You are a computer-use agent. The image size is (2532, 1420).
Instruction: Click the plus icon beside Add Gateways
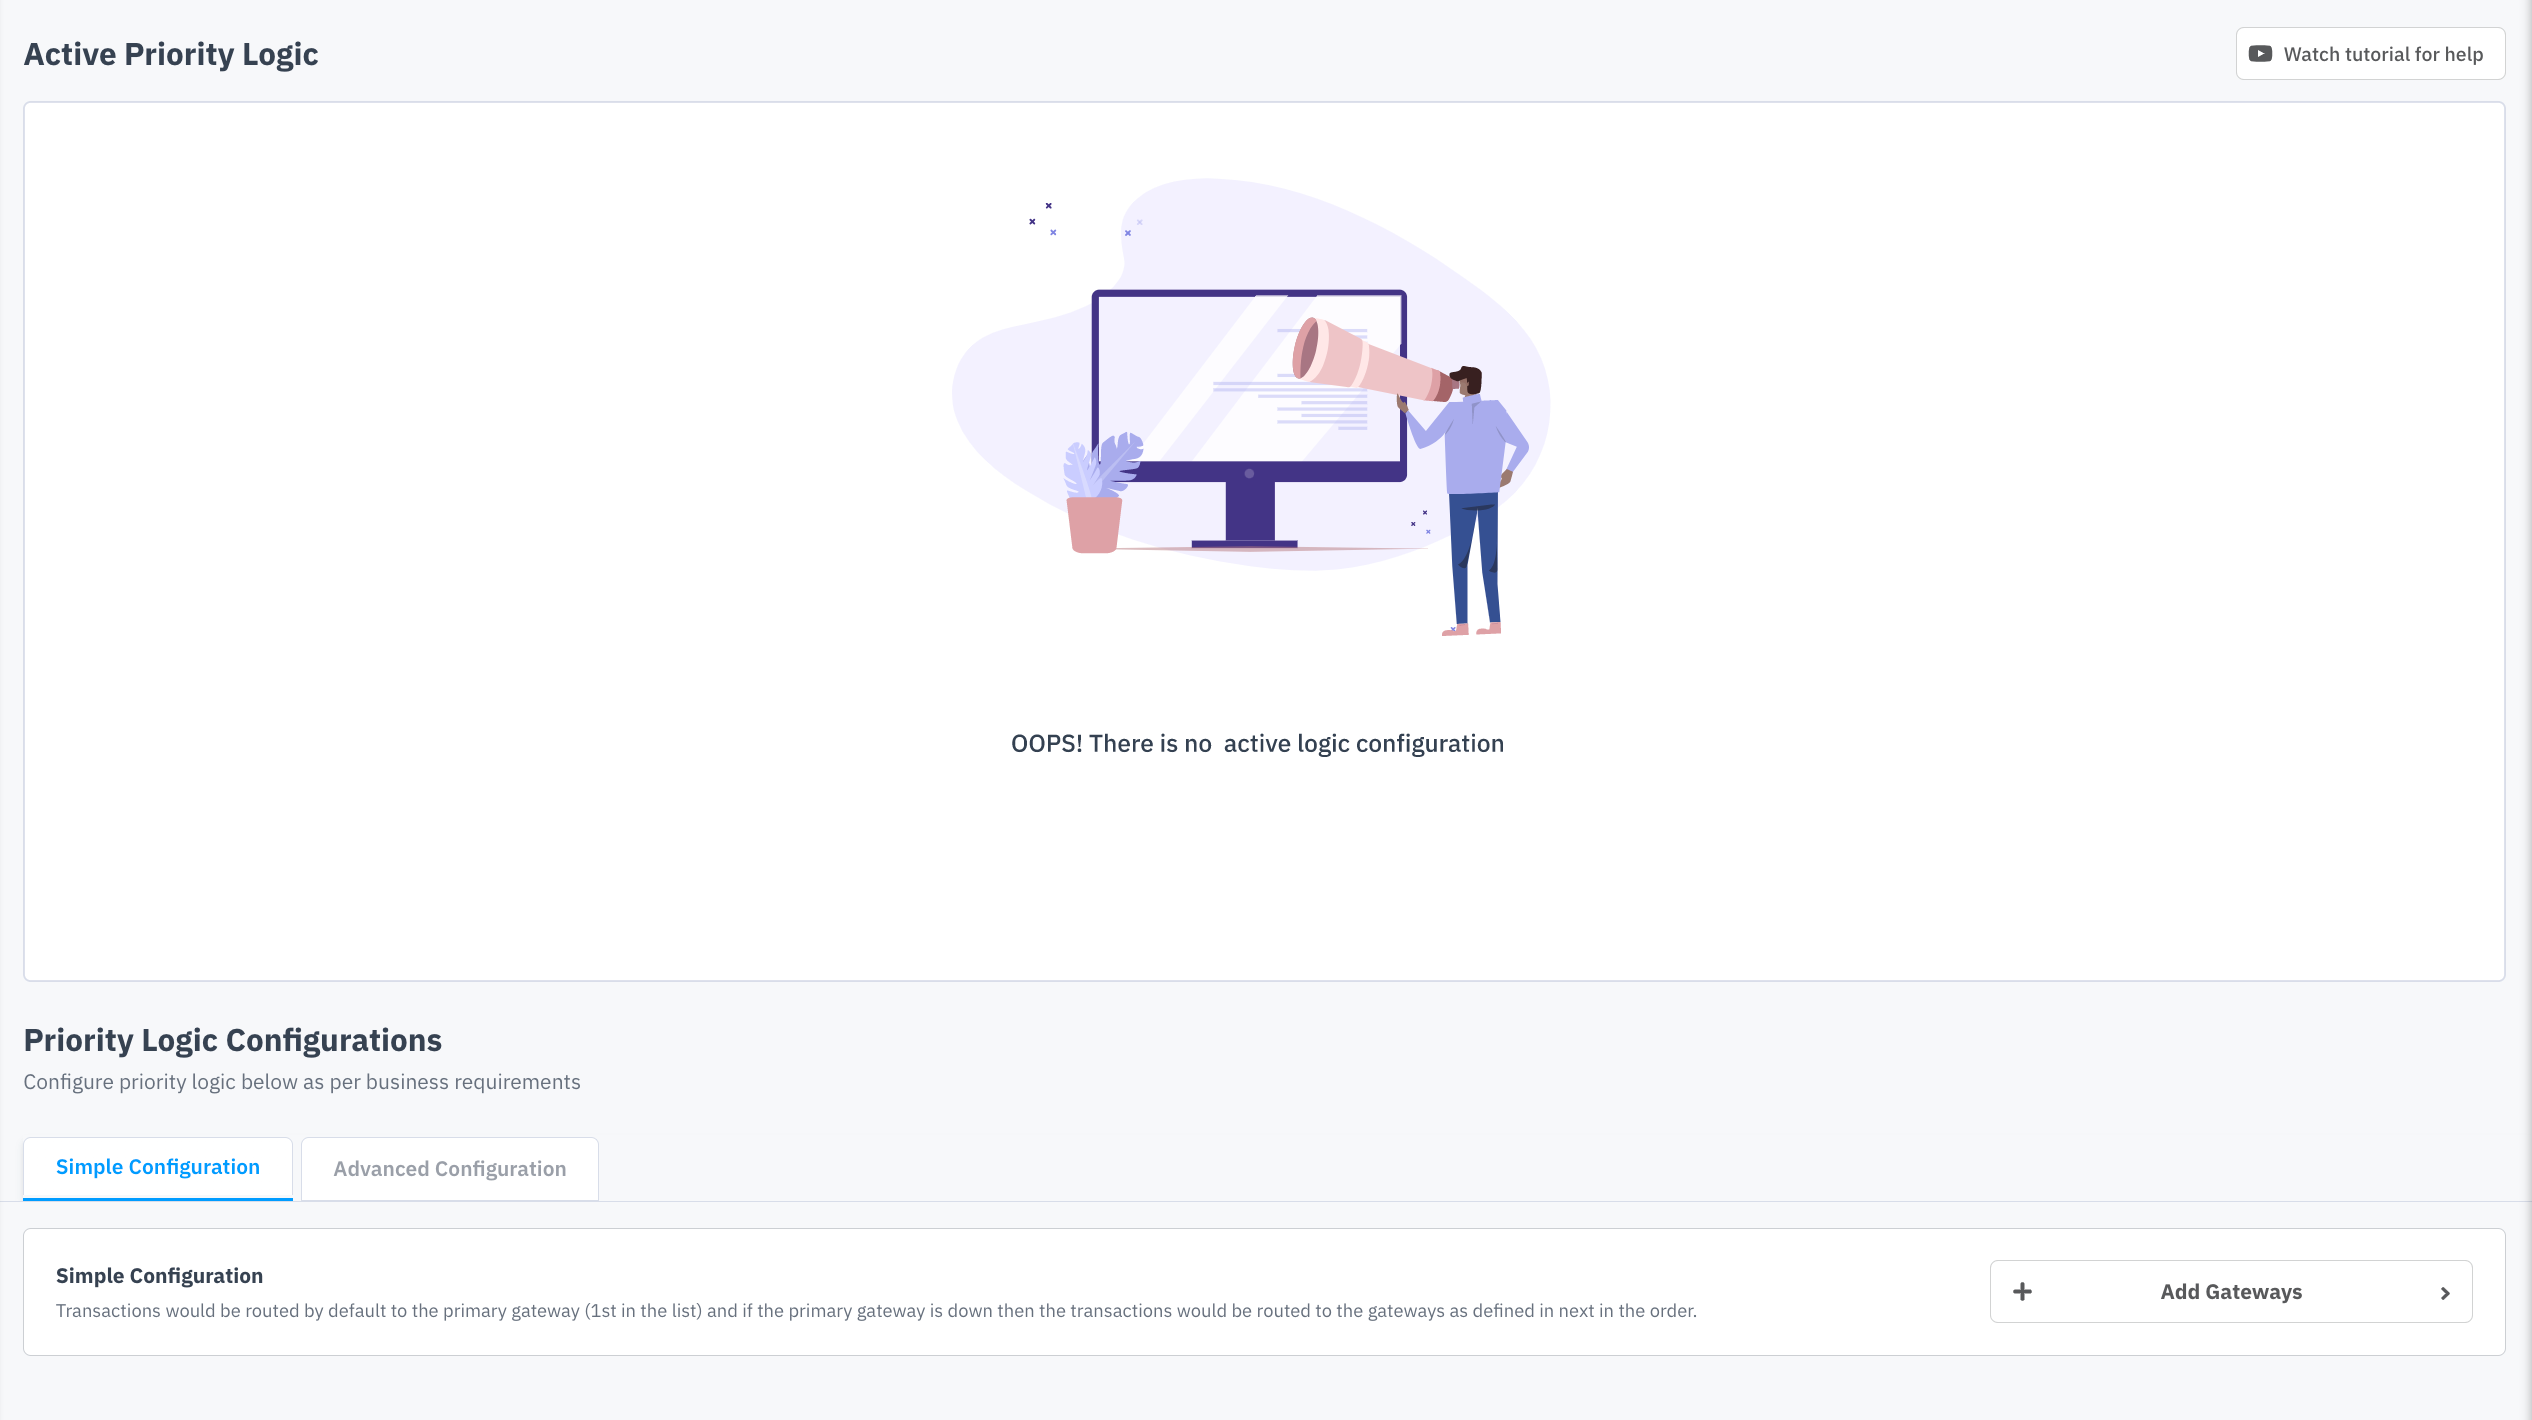tap(2022, 1291)
